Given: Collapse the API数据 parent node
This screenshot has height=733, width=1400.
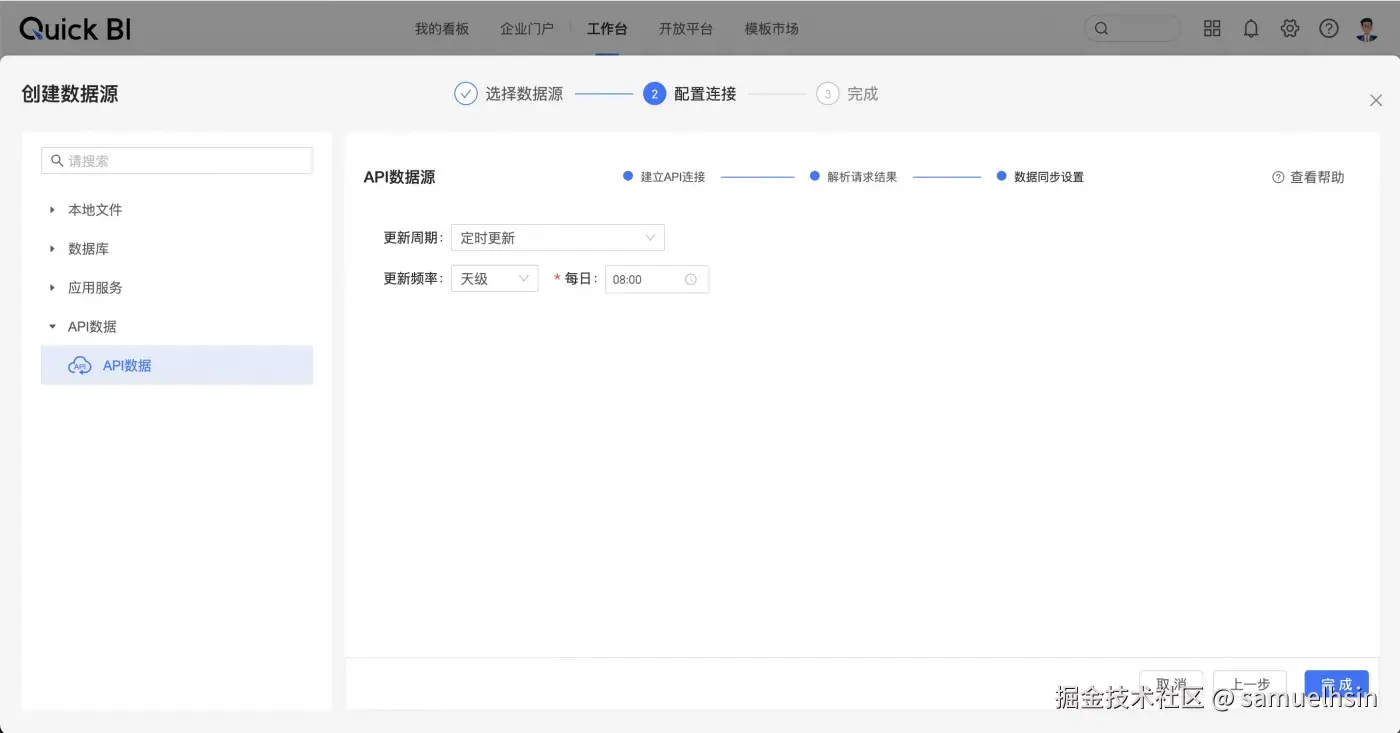Looking at the screenshot, I should tap(52, 327).
